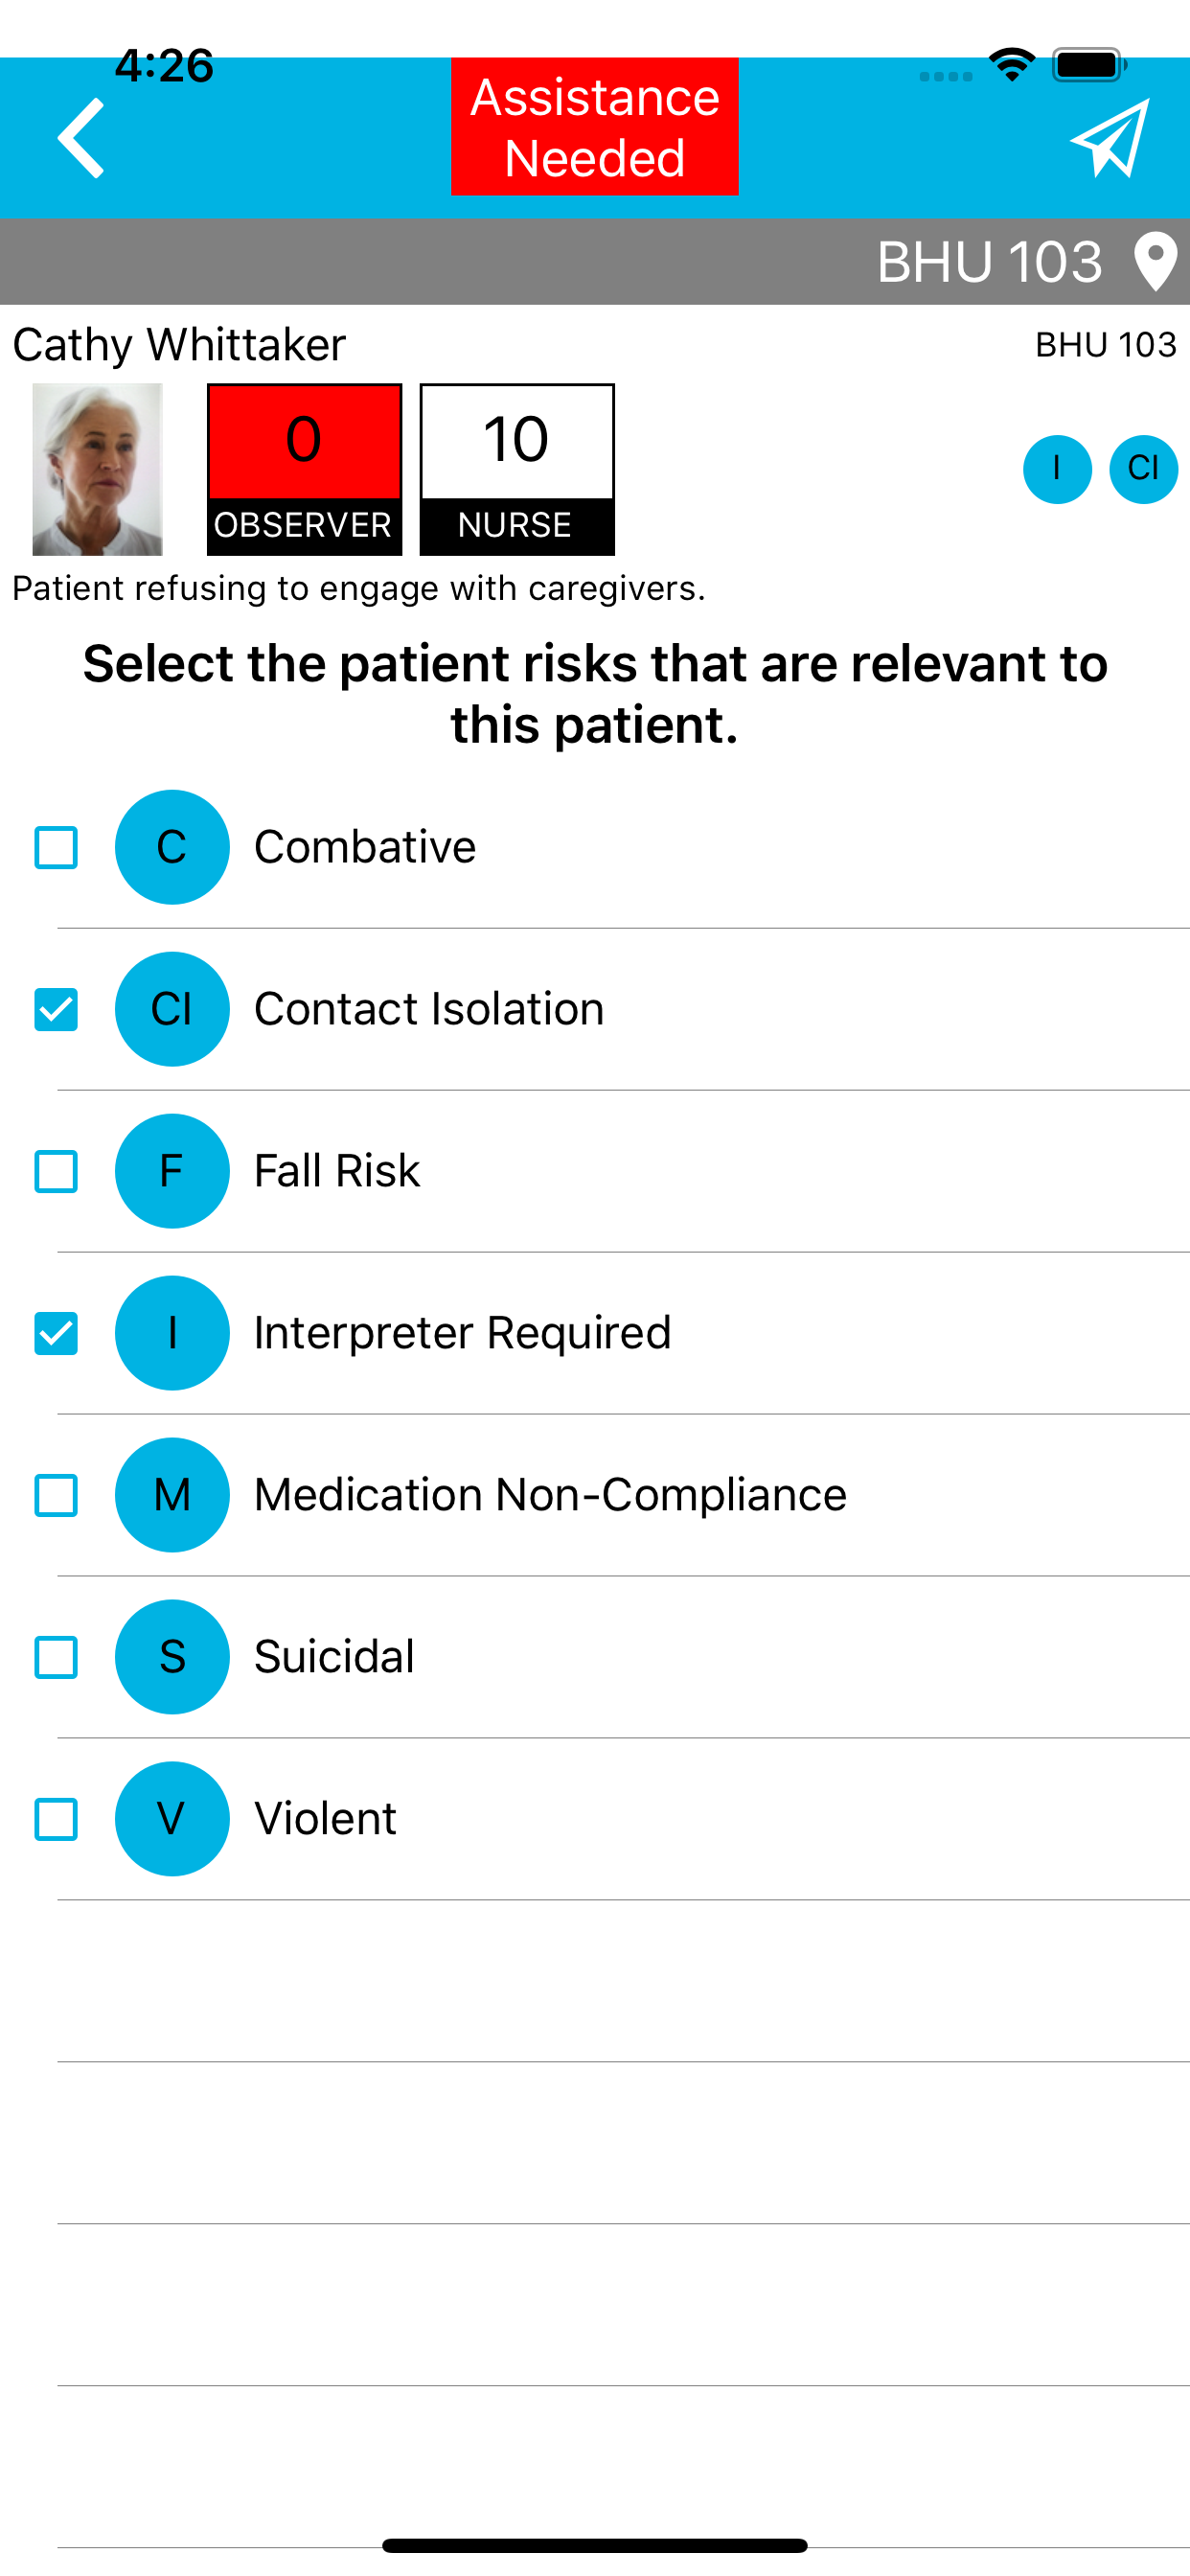1190x2576 pixels.
Task: Tap the Nurse count box
Action: 517,469
